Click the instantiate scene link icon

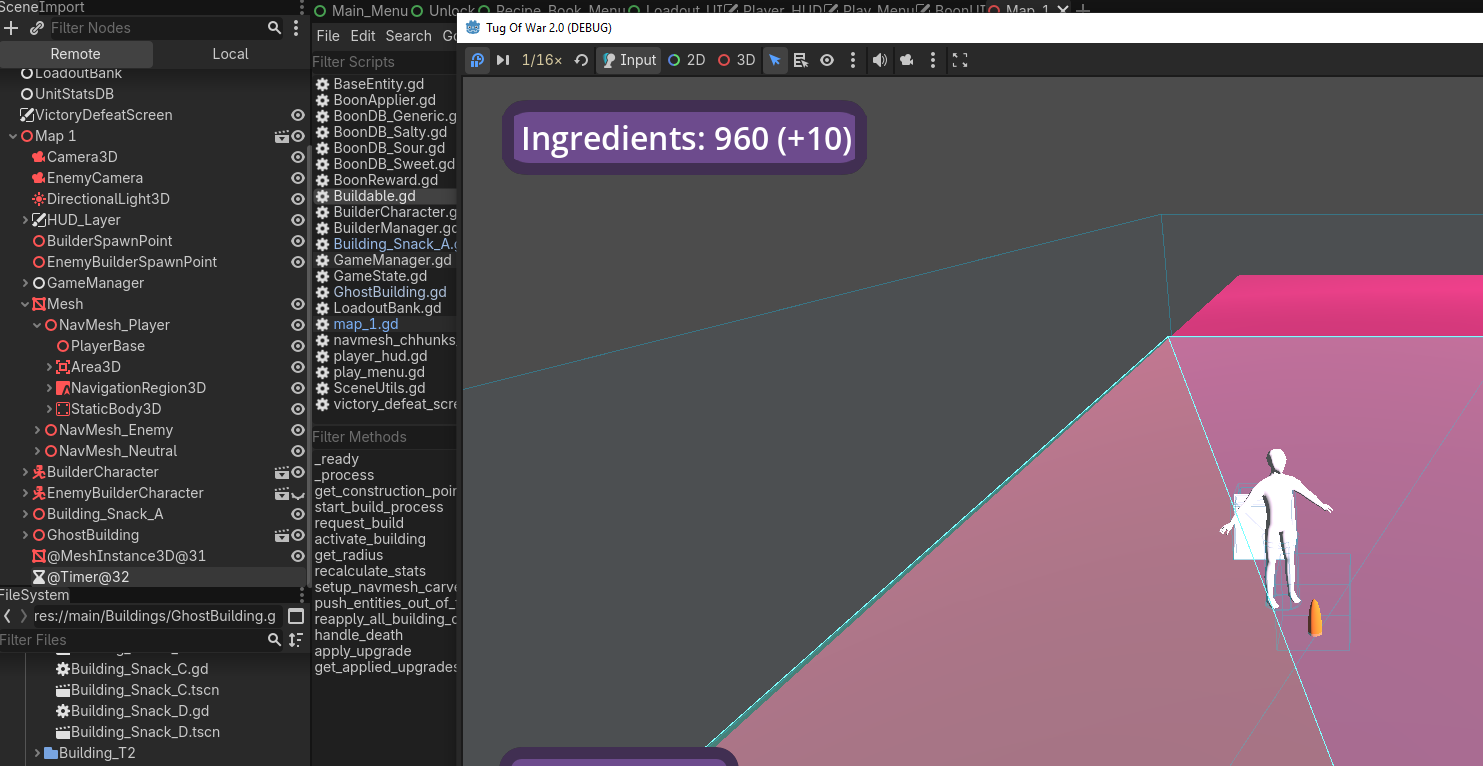click(x=37, y=28)
